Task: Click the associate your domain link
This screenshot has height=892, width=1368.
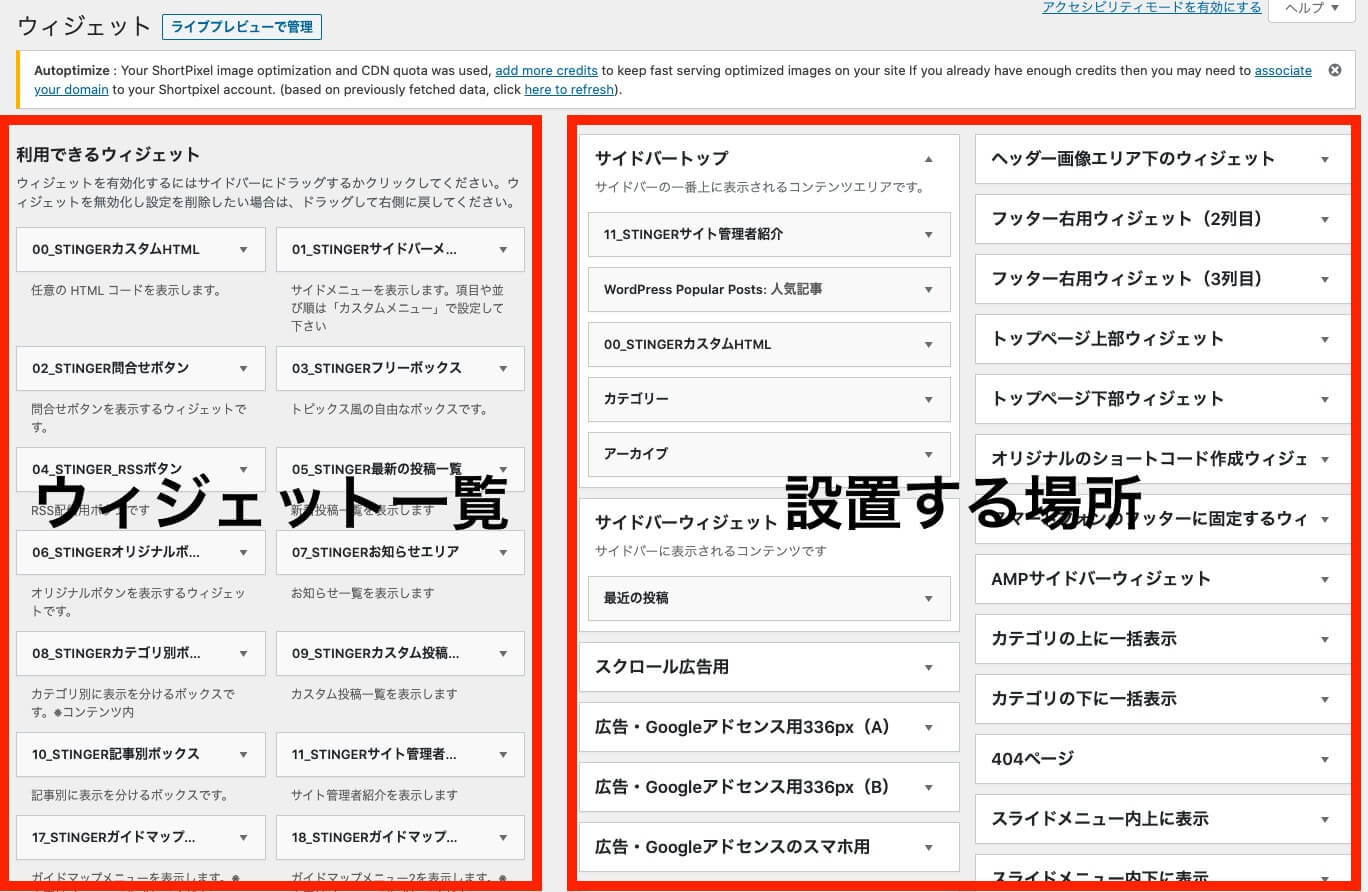Action: click(1283, 70)
